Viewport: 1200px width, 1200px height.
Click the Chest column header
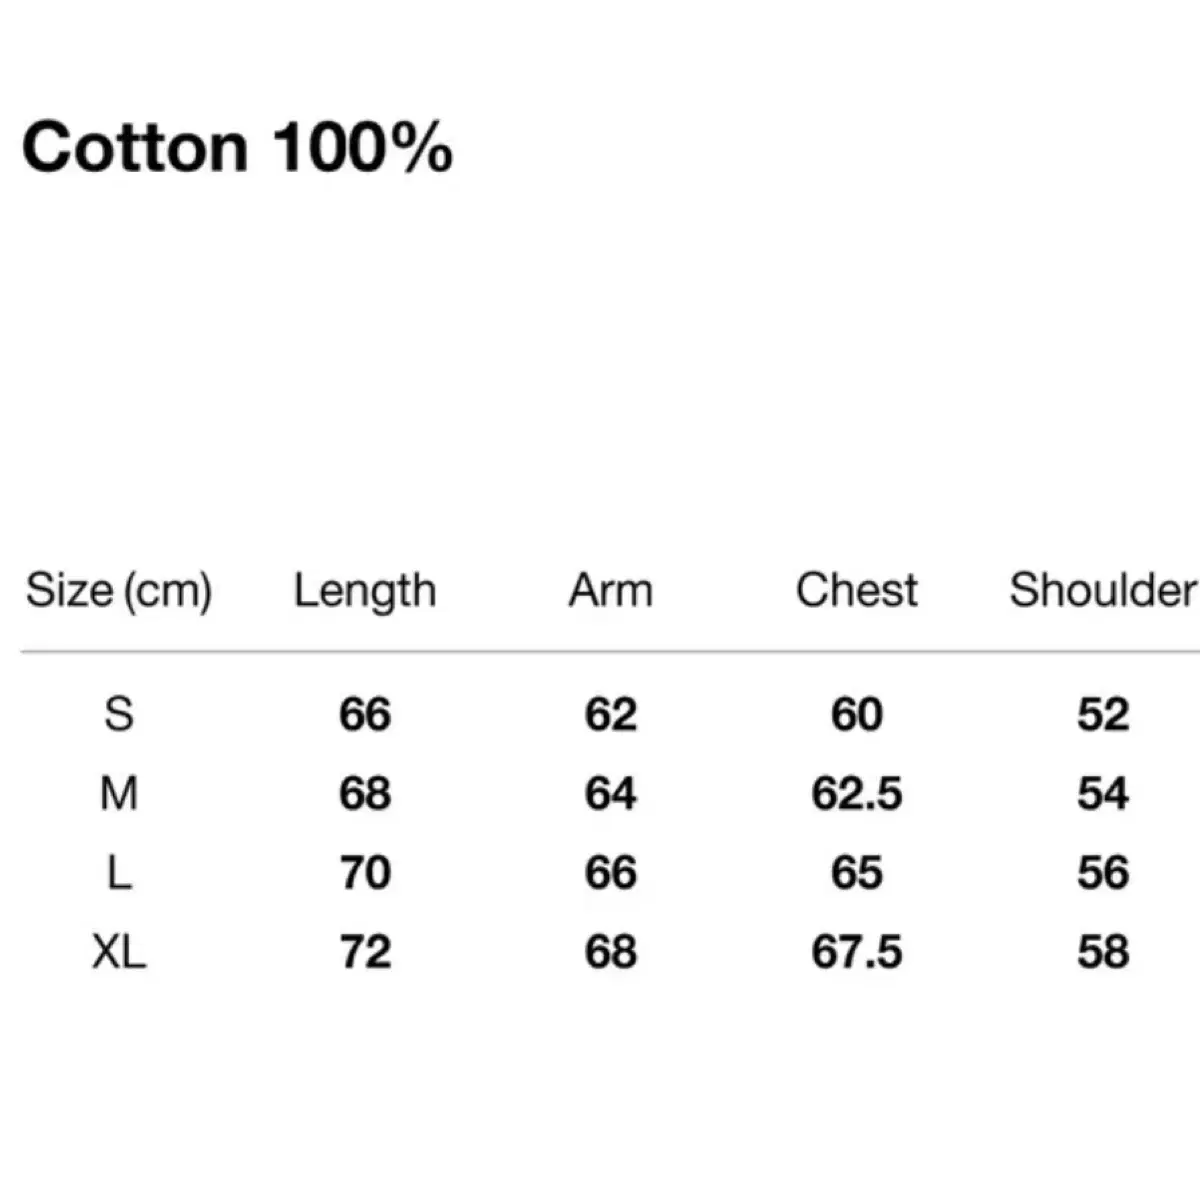856,590
